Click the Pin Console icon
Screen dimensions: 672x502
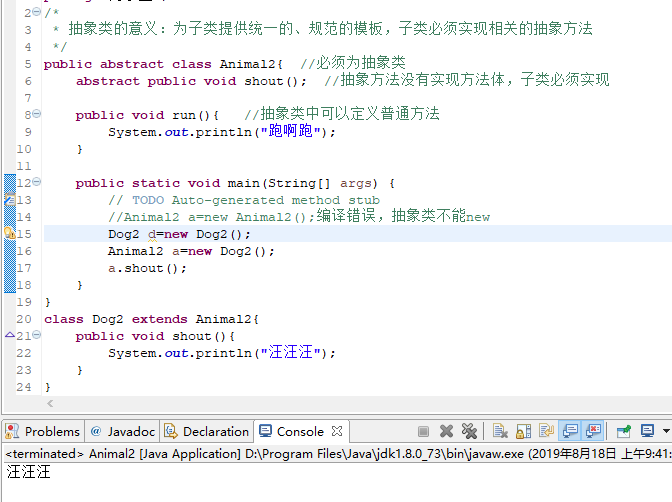tap(624, 431)
